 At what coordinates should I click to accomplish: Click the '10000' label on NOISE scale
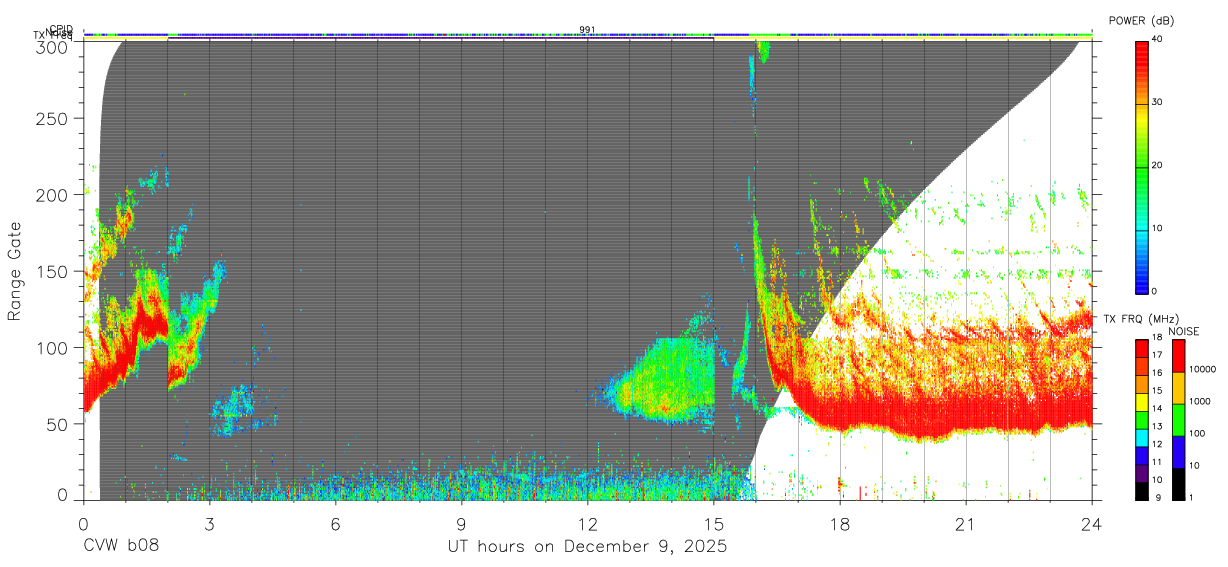pos(1201,370)
